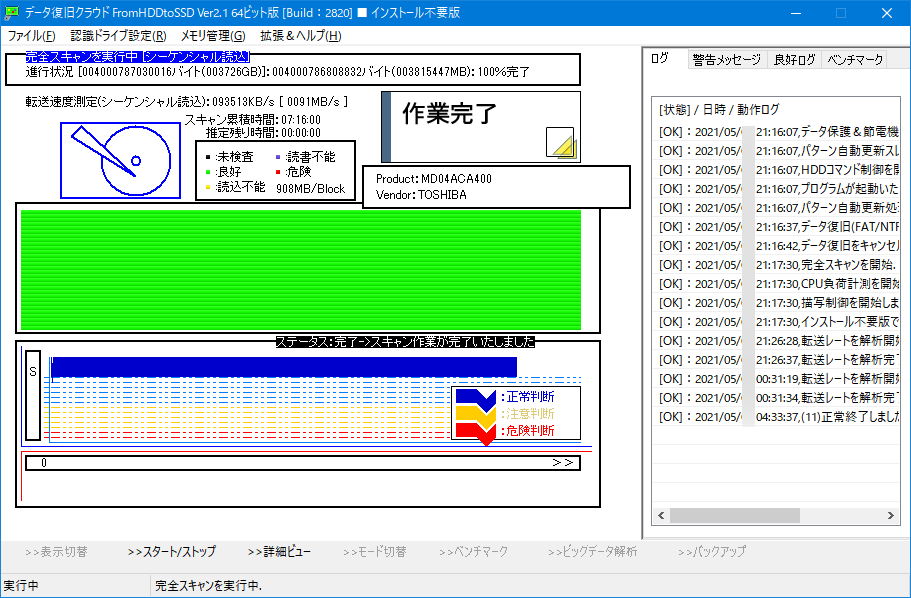Click log scrollbar left arrow

(661, 515)
